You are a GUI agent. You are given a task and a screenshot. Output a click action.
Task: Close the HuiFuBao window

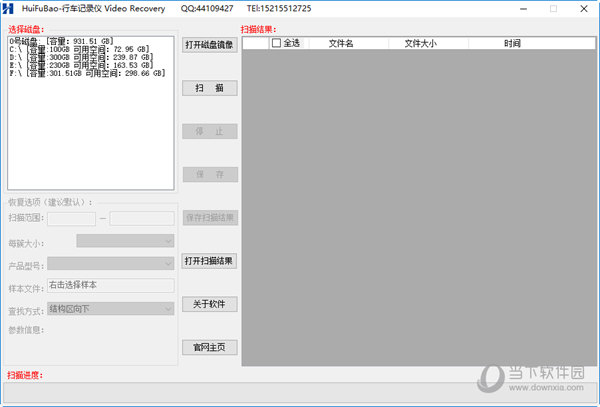584,8
